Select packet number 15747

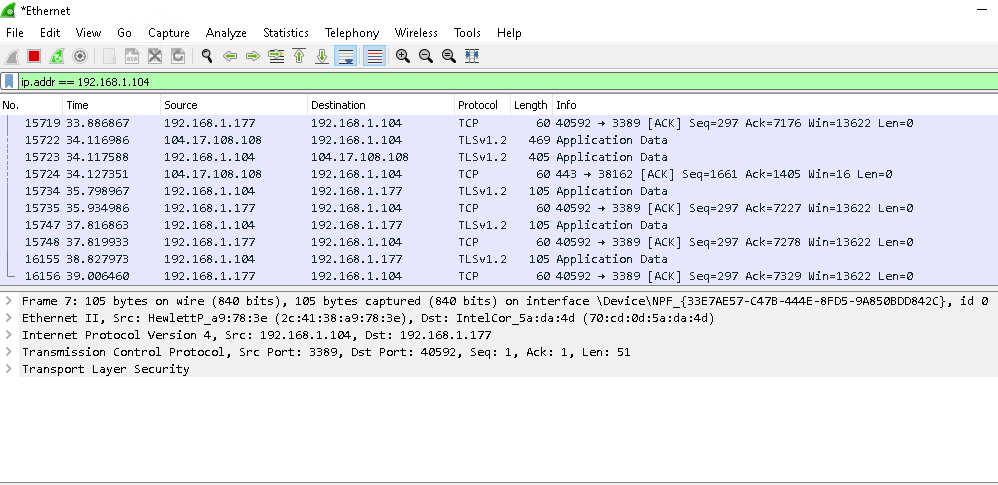click(x=499, y=225)
